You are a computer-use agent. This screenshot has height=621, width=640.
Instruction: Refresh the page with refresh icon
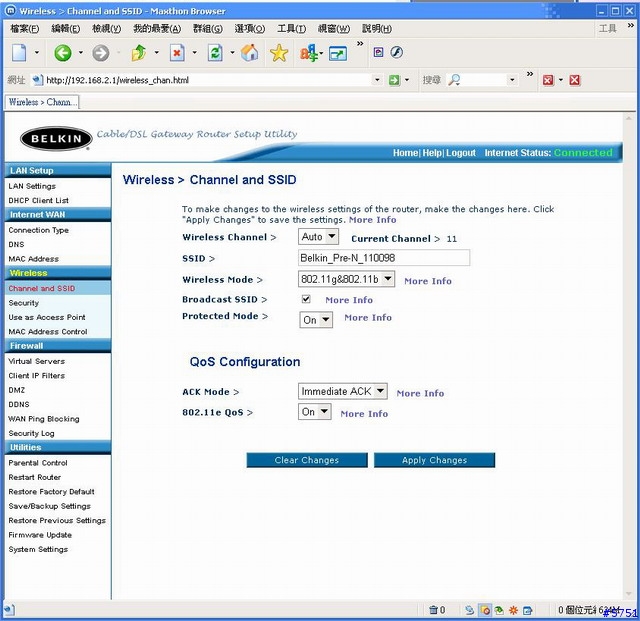point(215,53)
